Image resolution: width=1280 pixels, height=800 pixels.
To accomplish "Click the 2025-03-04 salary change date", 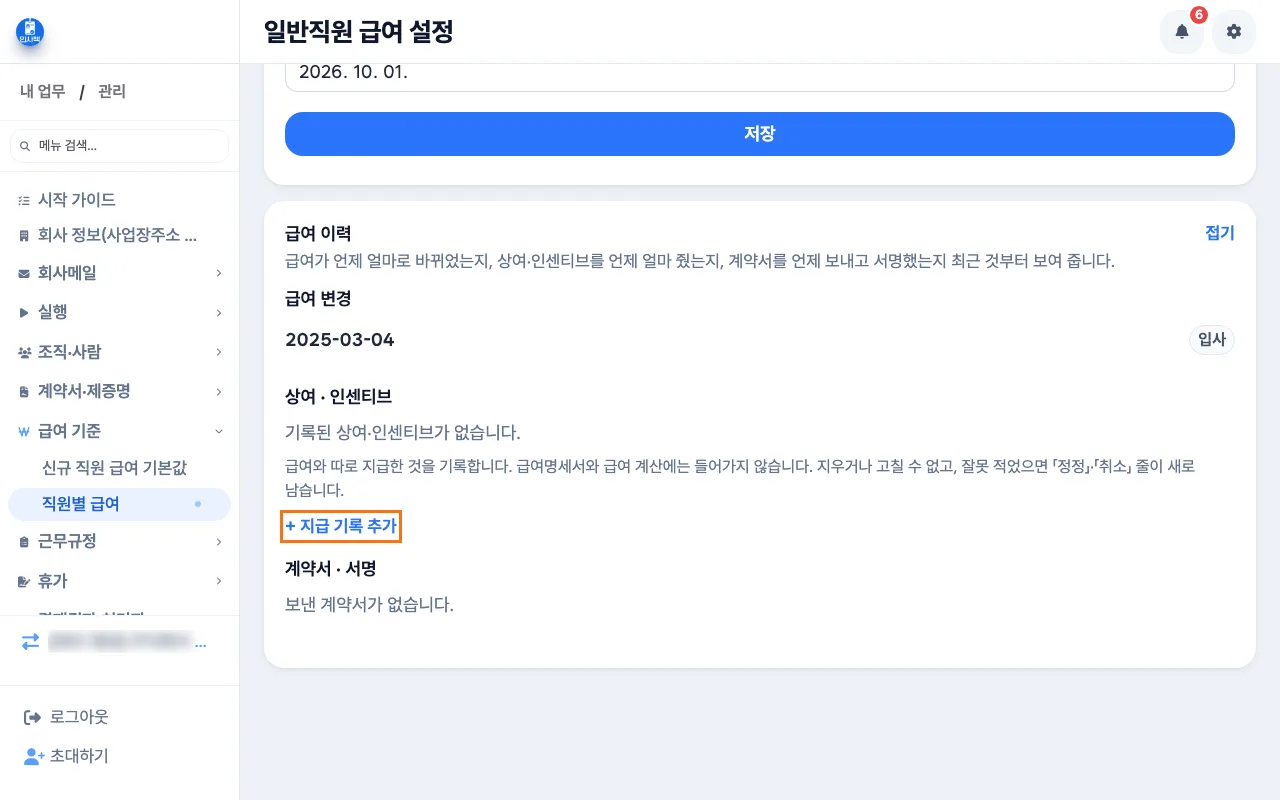I will tap(340, 340).
